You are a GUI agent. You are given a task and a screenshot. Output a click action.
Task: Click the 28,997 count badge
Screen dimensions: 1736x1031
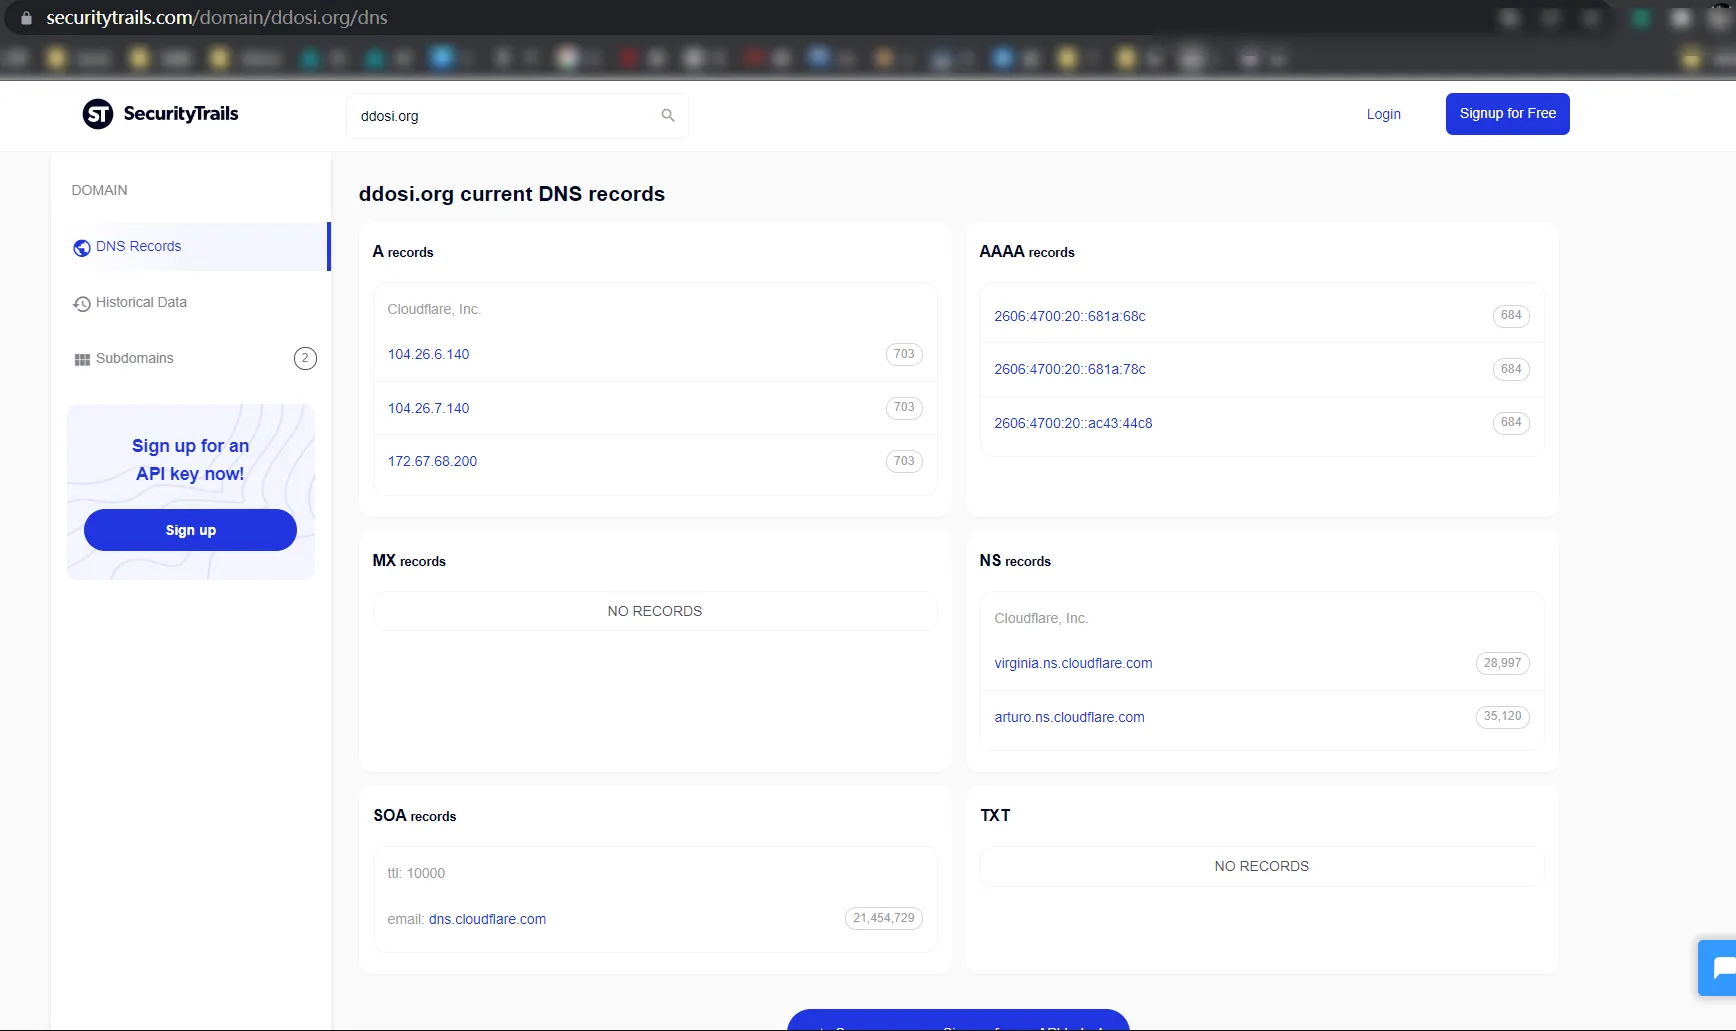click(x=1502, y=663)
